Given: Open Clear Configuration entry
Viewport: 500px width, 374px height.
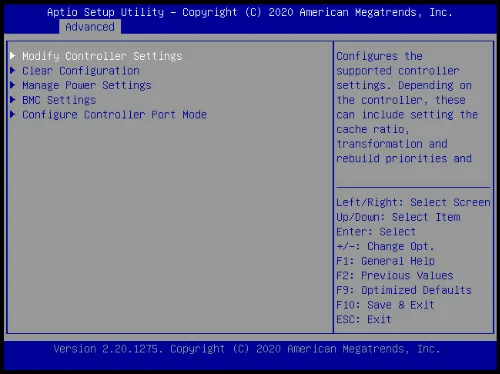Looking at the screenshot, I should (x=81, y=71).
